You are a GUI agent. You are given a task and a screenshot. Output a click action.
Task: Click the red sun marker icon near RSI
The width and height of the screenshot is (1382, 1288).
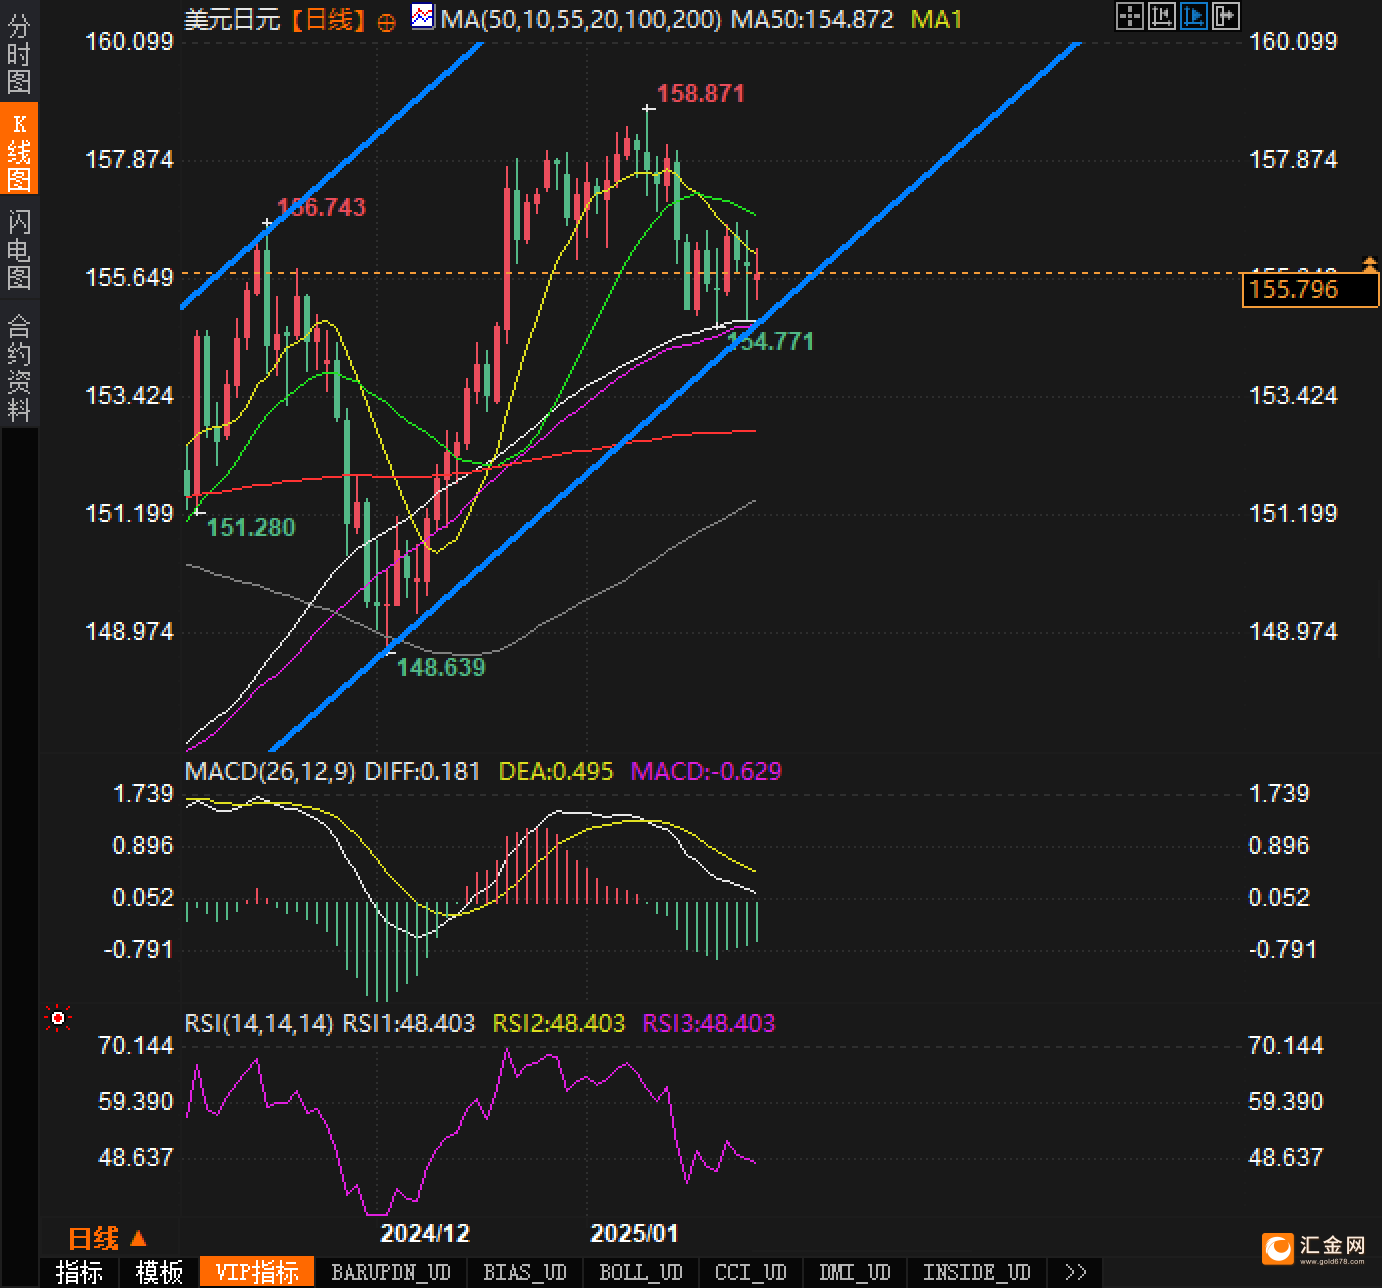coord(58,1018)
